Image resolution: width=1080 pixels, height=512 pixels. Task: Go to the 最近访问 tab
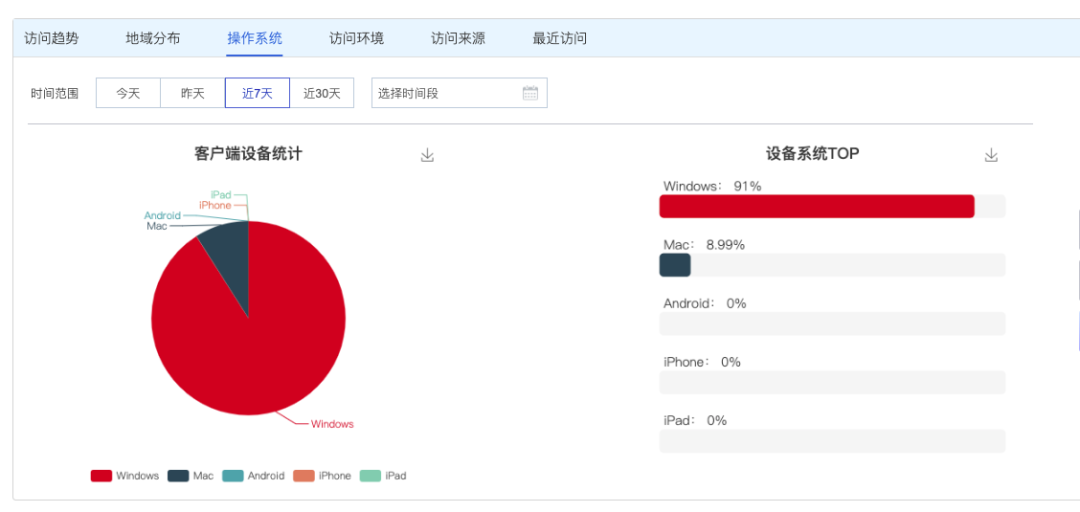click(560, 38)
